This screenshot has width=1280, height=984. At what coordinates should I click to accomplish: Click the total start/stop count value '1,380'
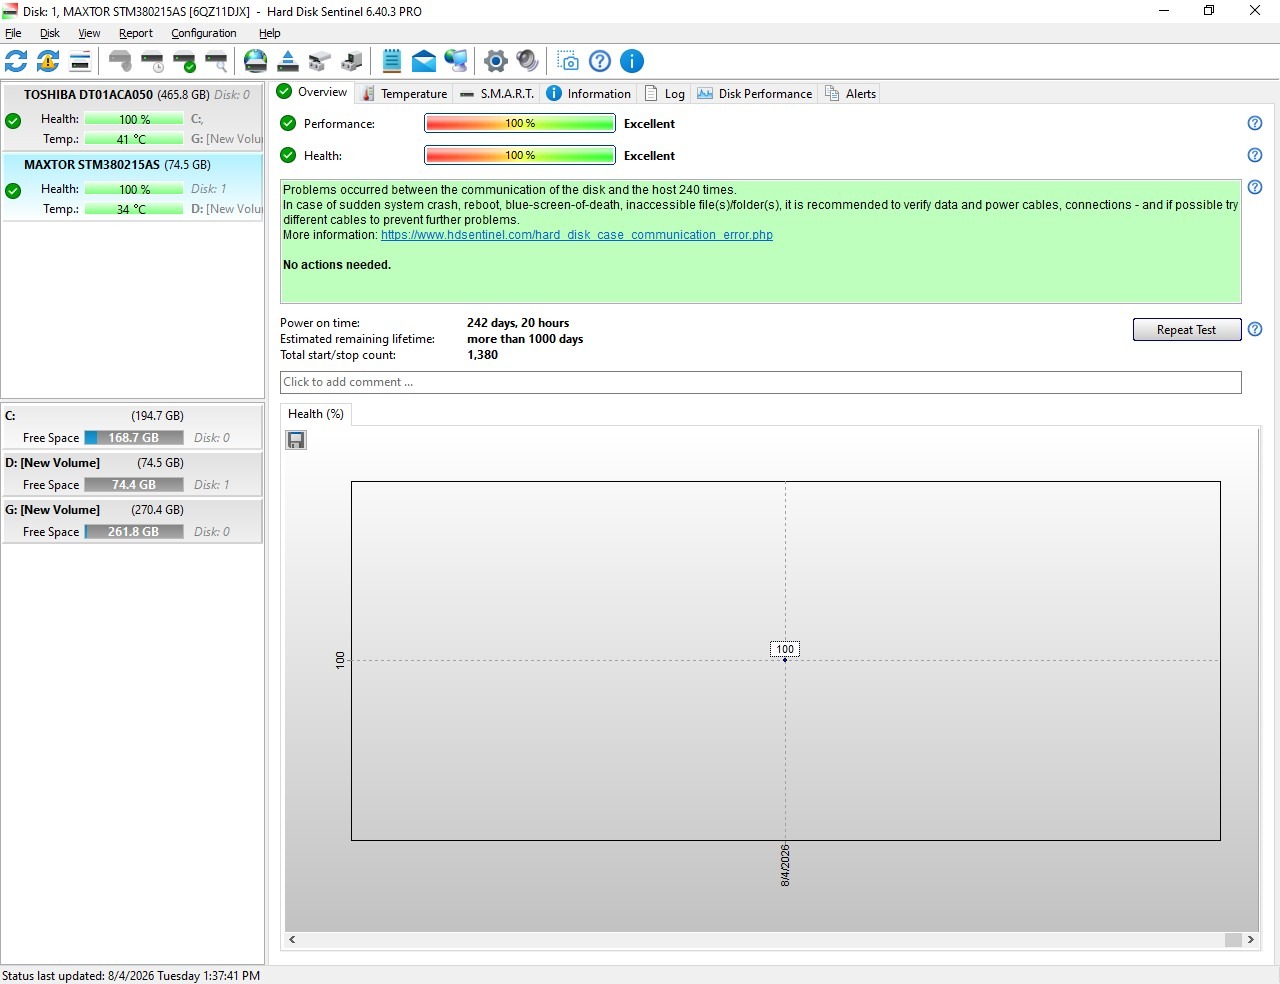coord(482,355)
